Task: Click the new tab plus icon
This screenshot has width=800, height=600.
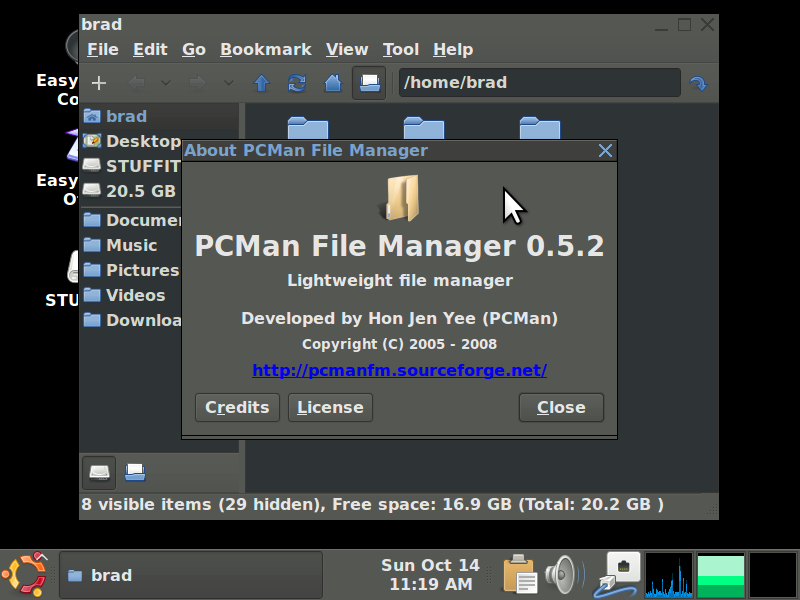Action: 98,83
